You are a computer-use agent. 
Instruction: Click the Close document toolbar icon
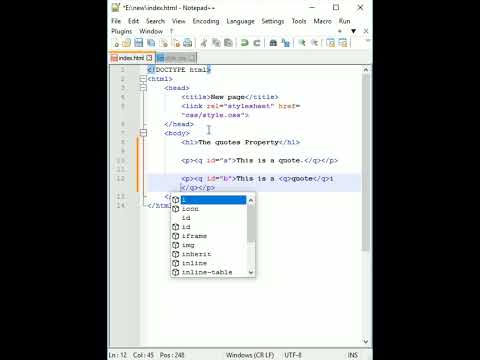(x=163, y=43)
